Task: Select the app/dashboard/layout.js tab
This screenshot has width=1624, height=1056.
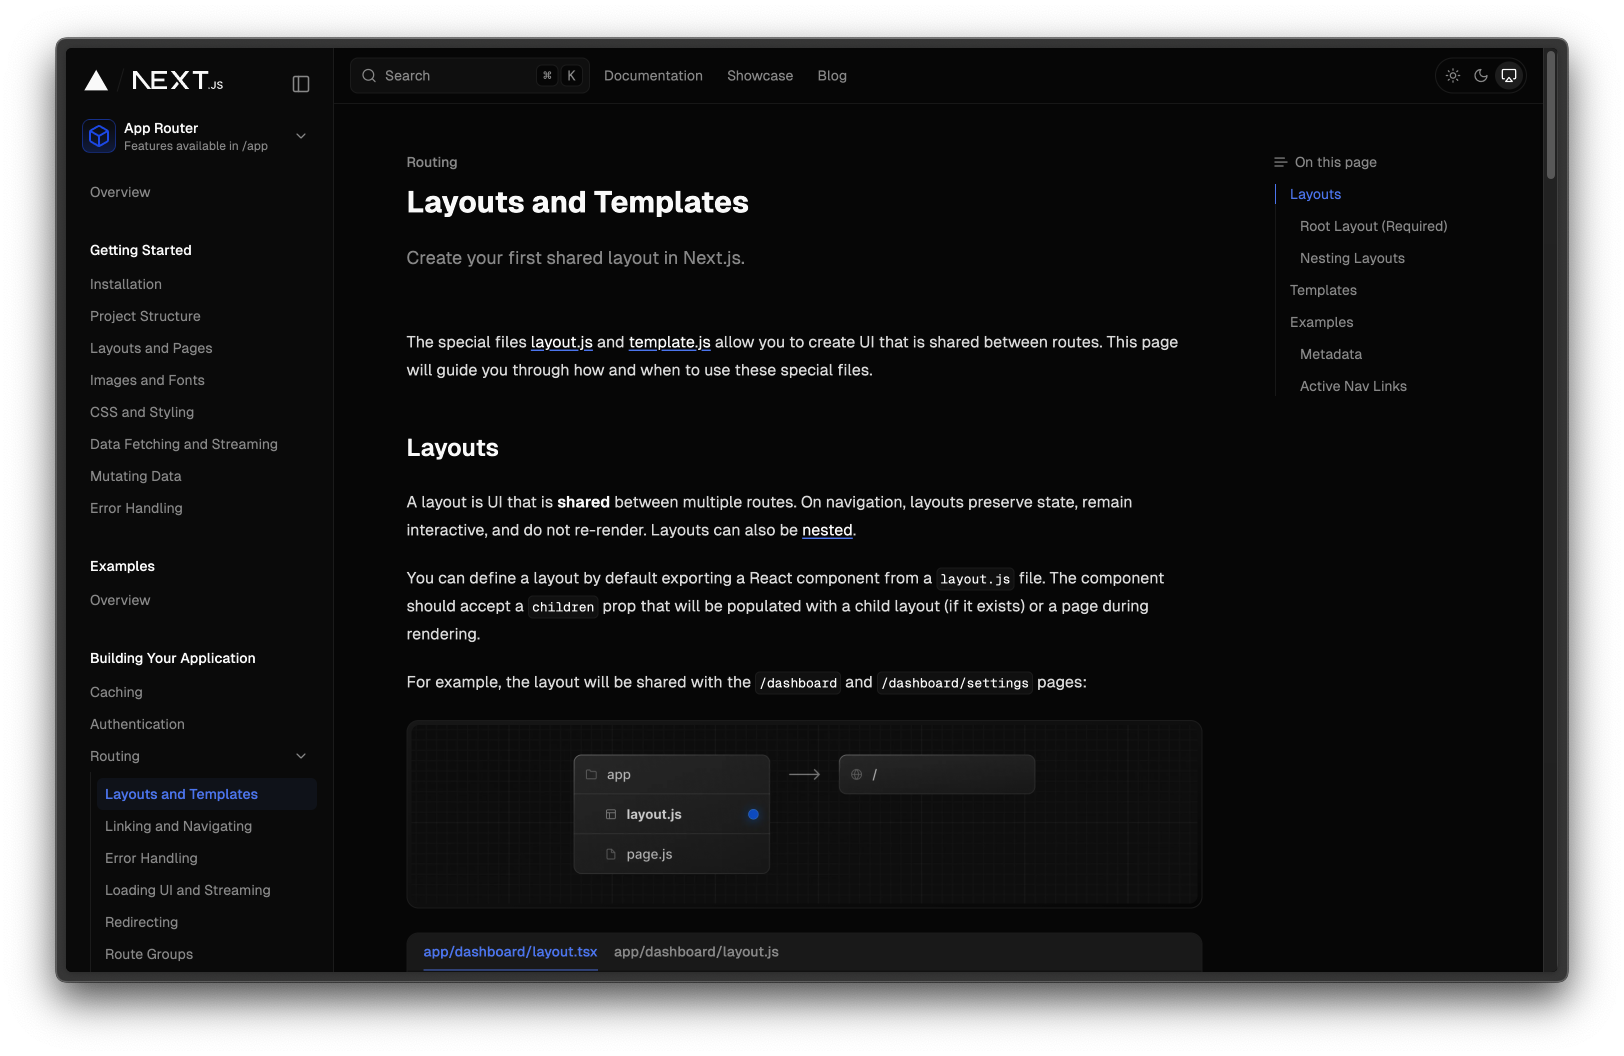Action: [x=696, y=952]
